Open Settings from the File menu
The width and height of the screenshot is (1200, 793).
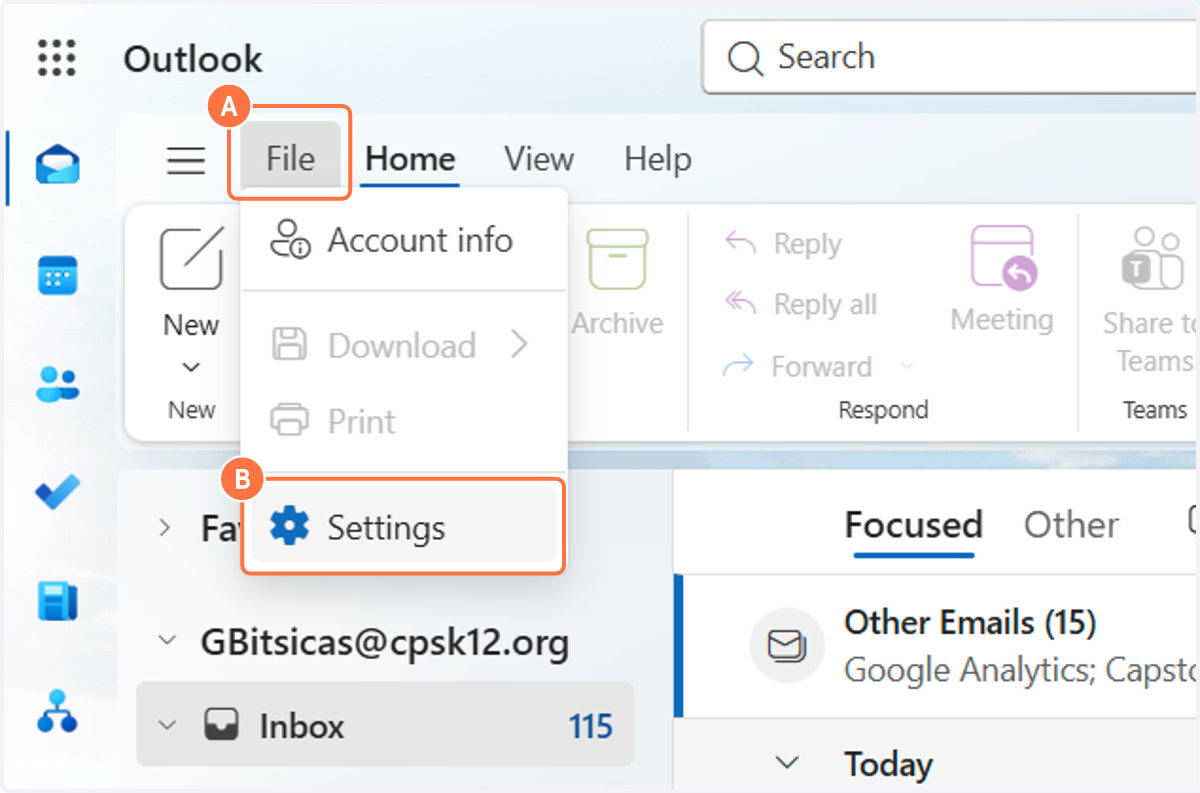tap(404, 527)
